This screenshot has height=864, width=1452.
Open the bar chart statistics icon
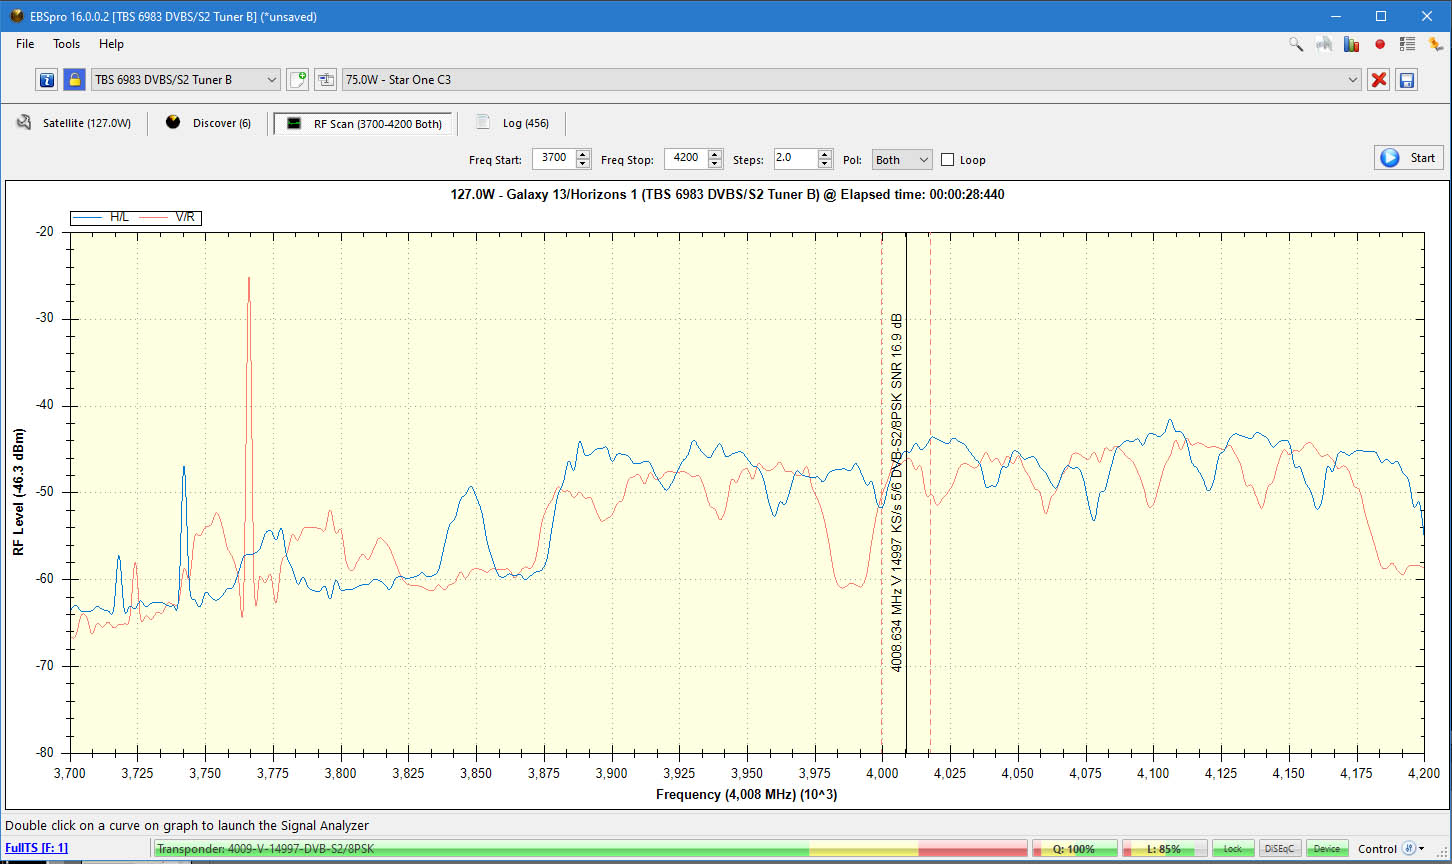[x=1351, y=44]
